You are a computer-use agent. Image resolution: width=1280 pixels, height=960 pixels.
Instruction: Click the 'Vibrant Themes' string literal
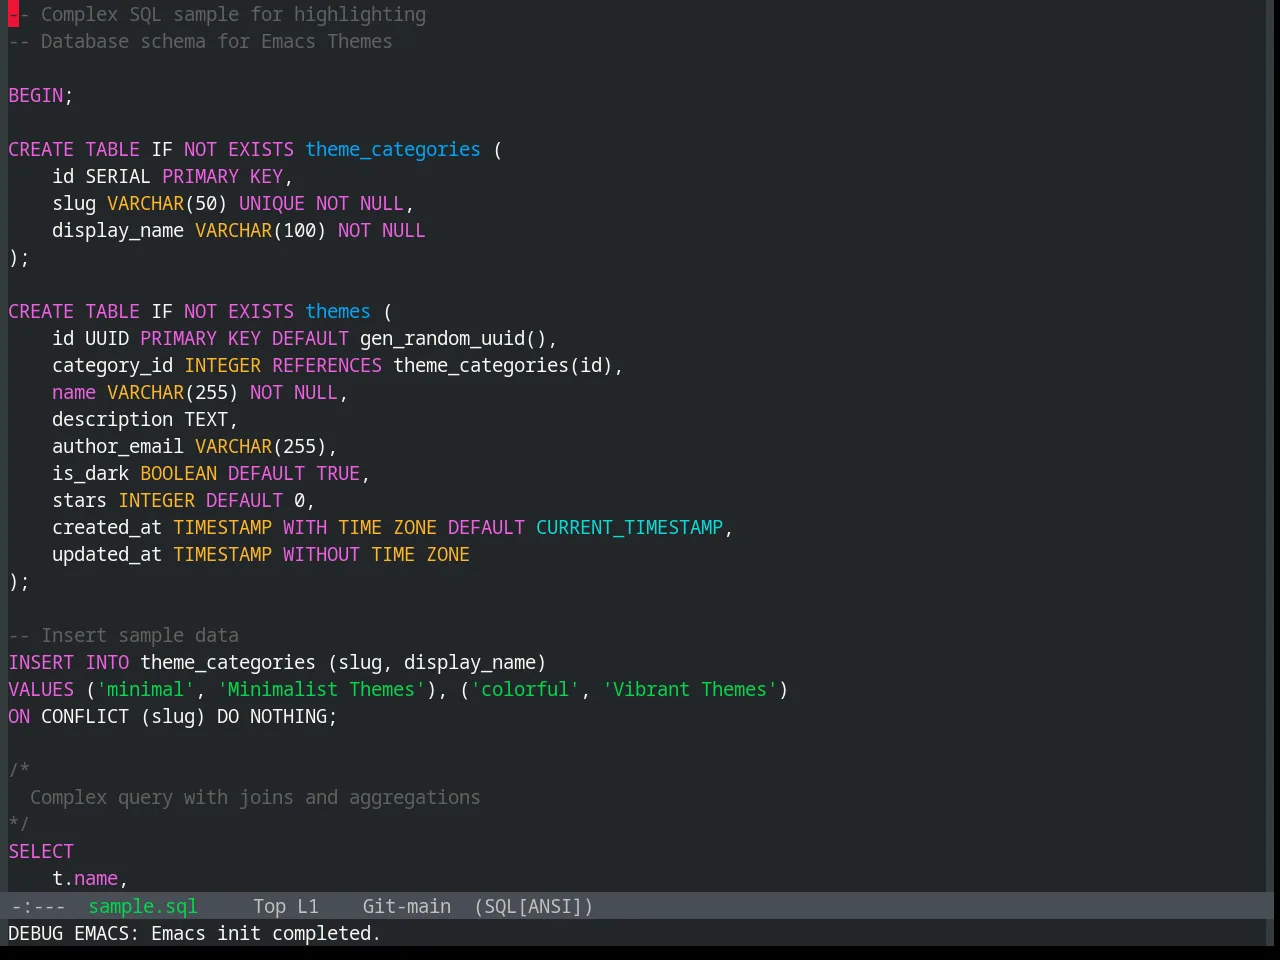[x=690, y=690]
